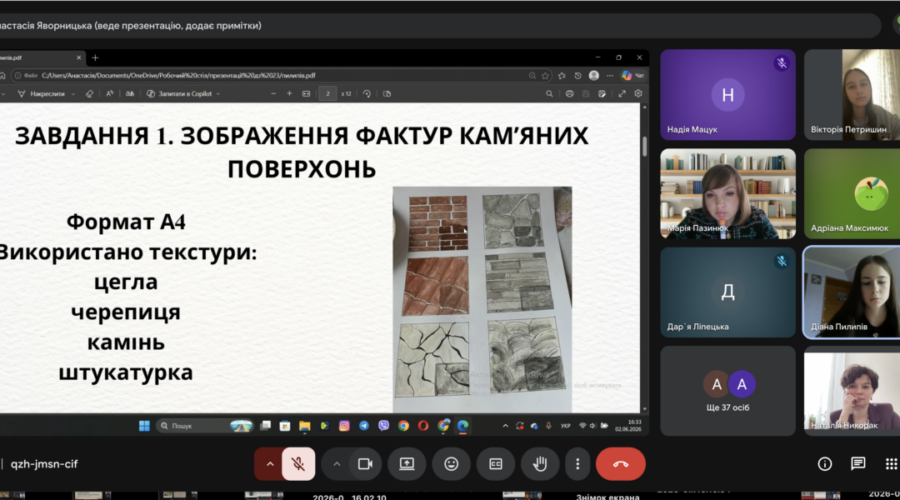Zoom in with plus in PDF toolbar
Image resolution: width=900 pixels, height=500 pixels.
click(289, 94)
